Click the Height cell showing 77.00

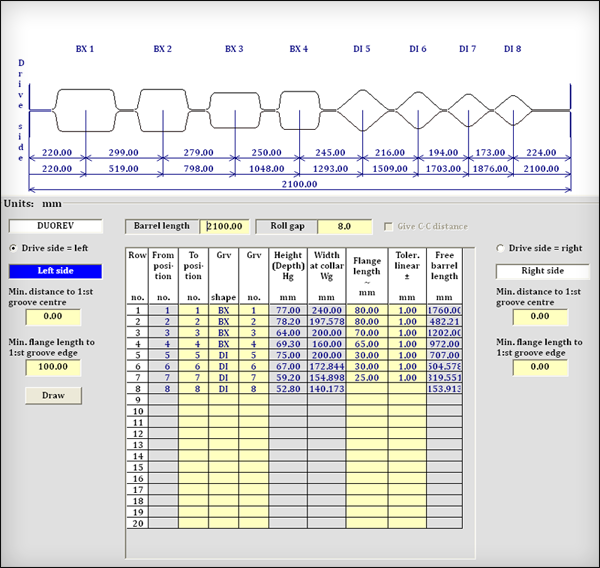(x=288, y=310)
